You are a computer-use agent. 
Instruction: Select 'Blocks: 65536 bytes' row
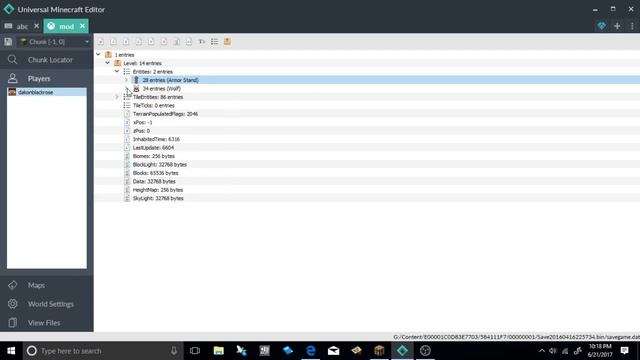367,173
